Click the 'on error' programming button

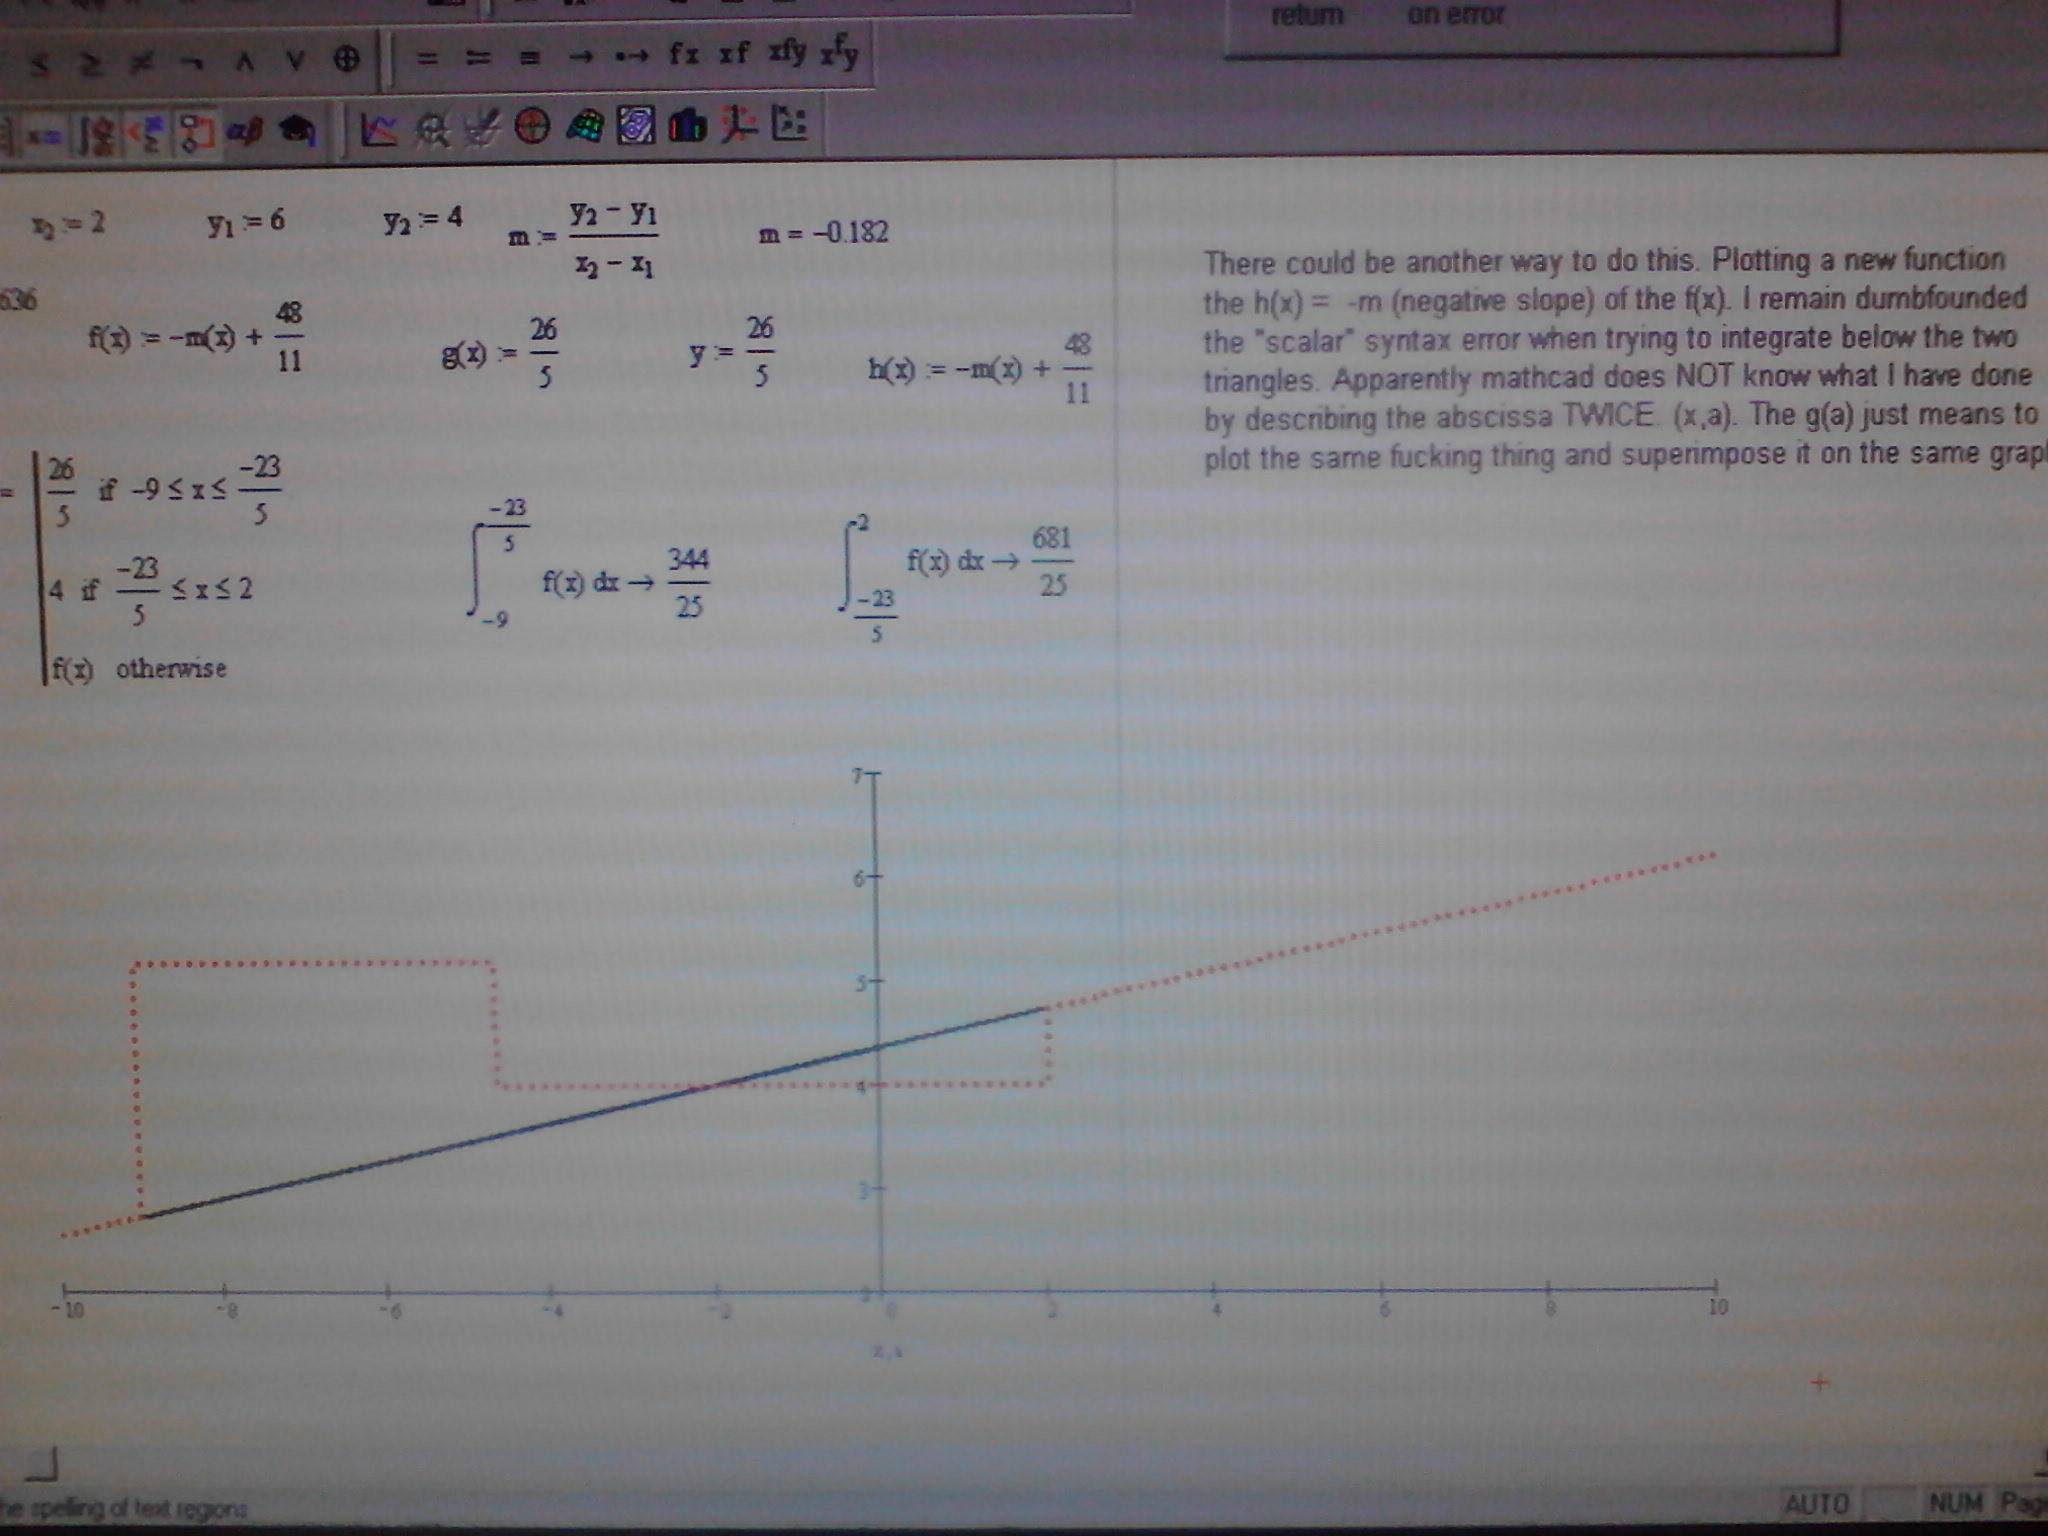coord(1455,15)
